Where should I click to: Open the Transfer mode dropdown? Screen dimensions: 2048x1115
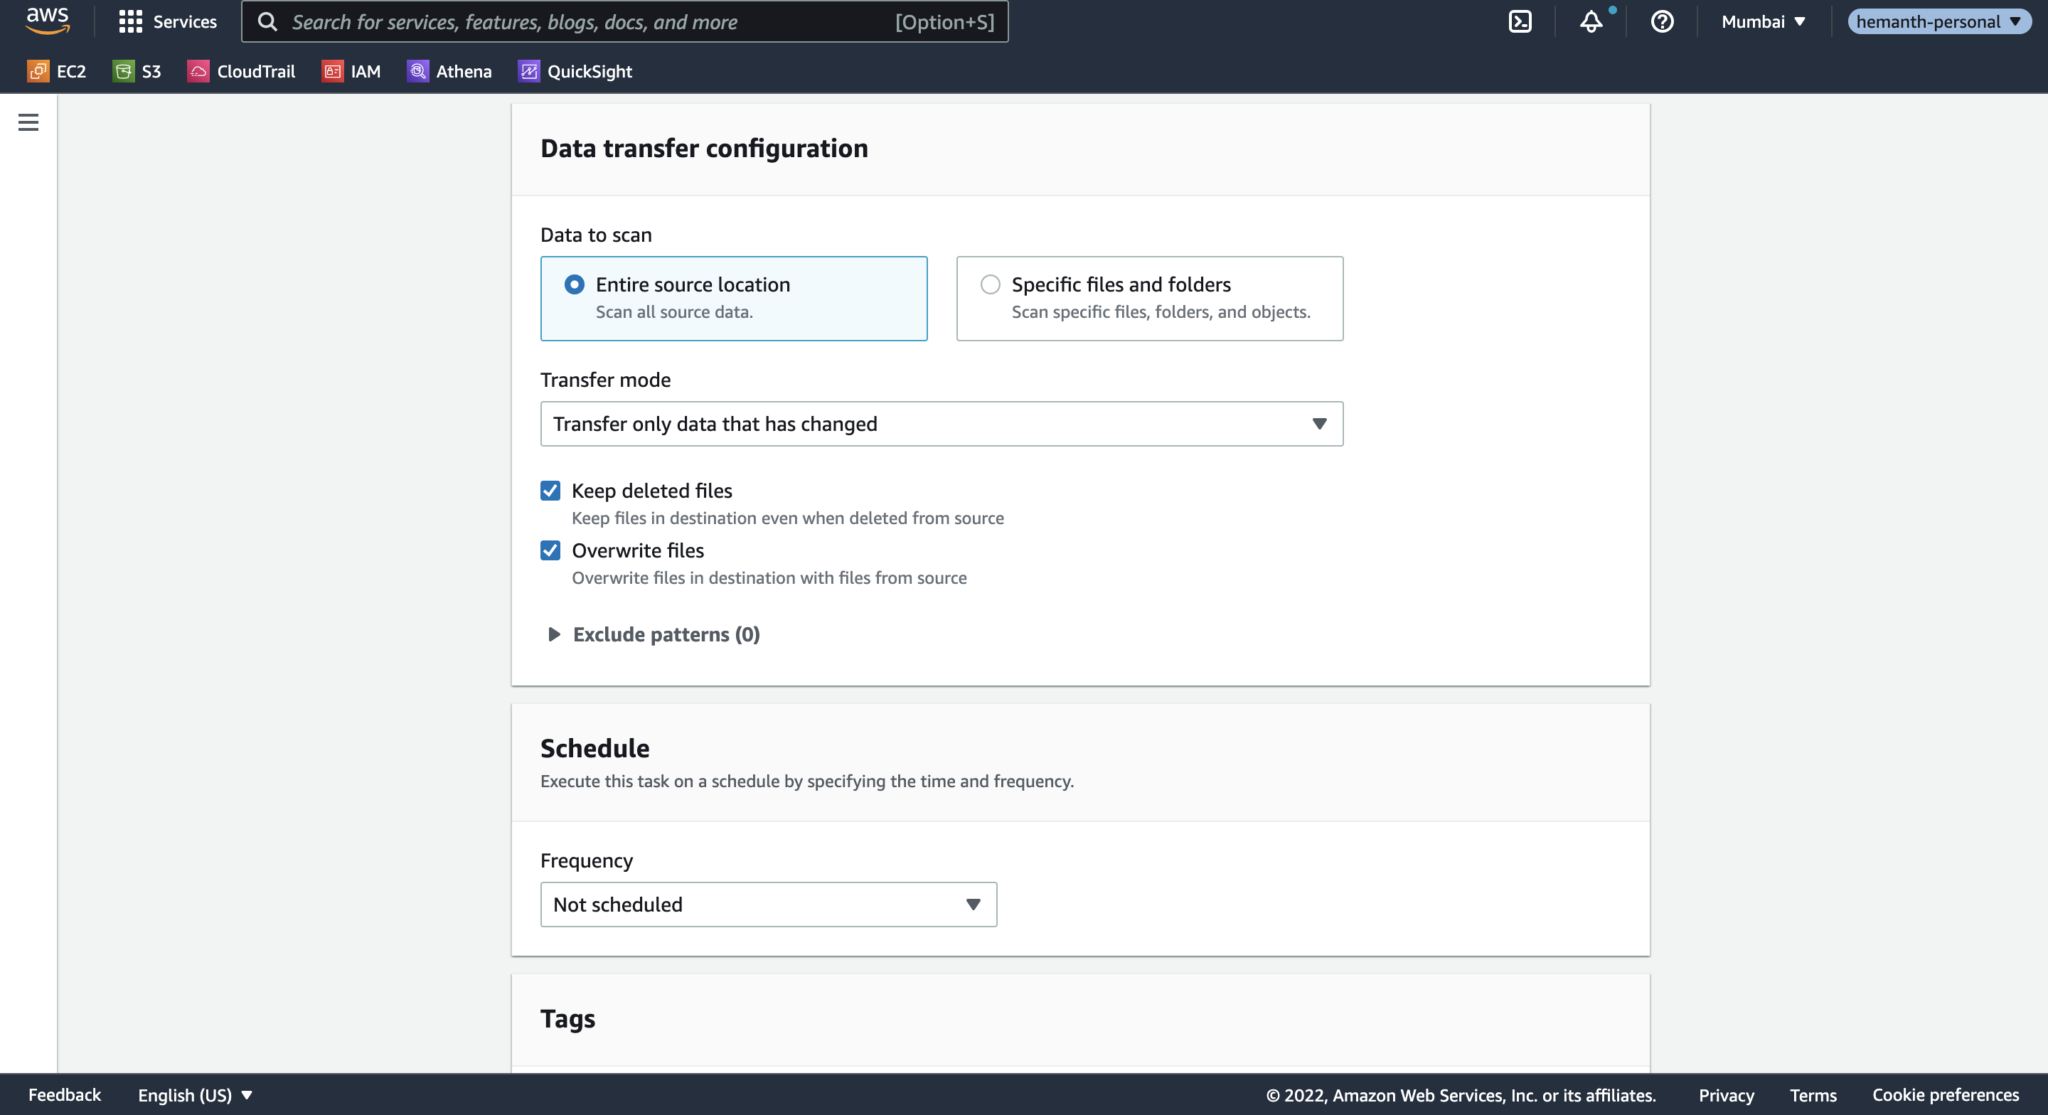tap(940, 423)
